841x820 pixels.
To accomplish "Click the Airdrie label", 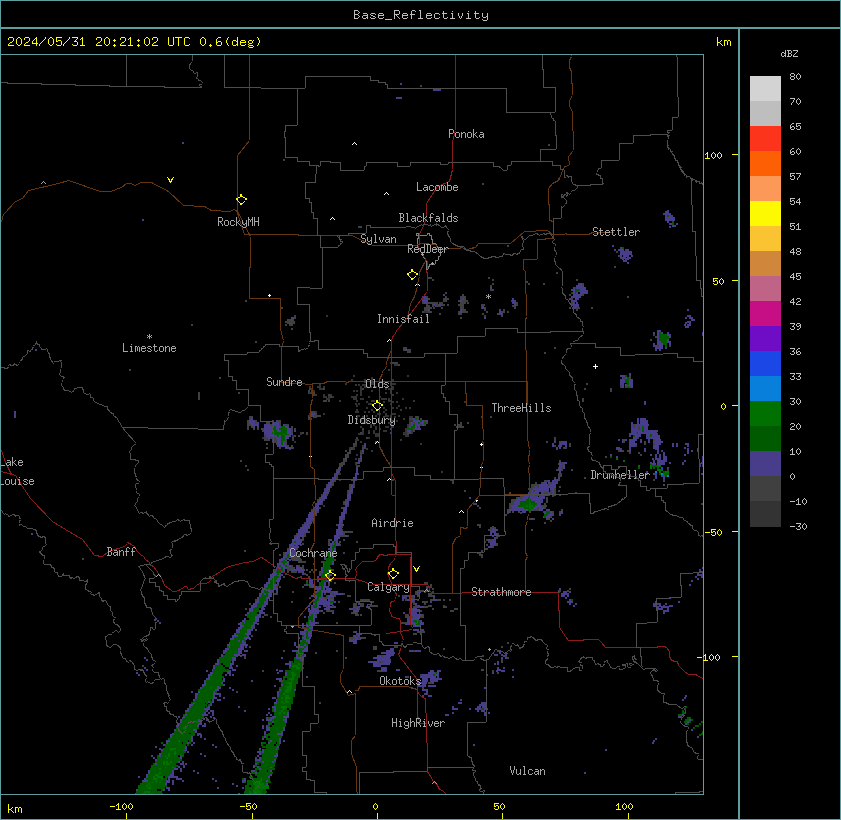I will coord(392,523).
